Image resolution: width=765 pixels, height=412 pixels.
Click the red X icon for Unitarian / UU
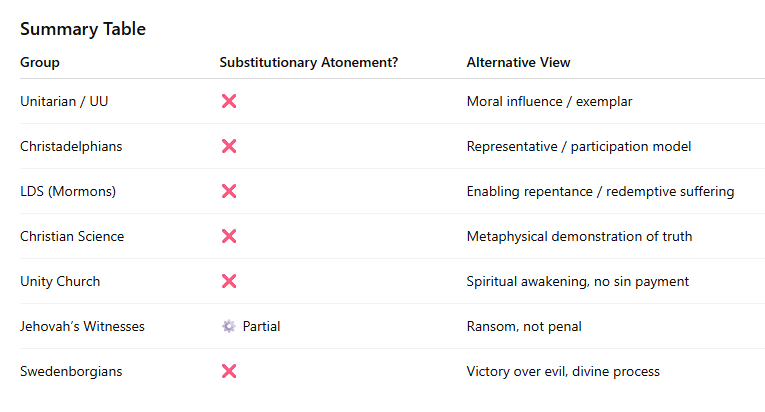pos(229,101)
